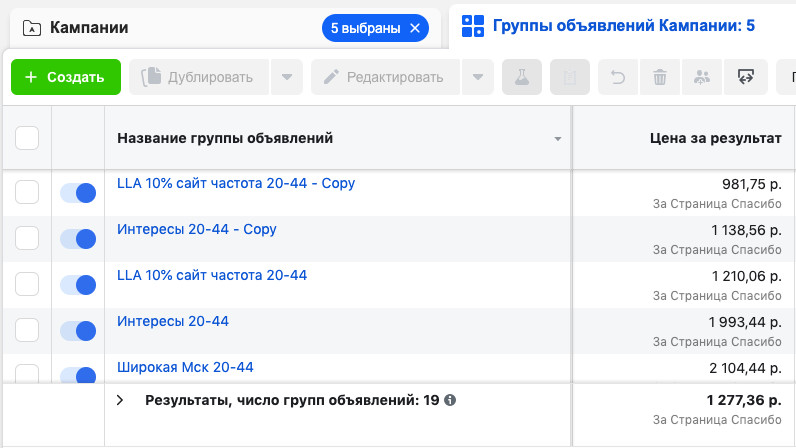Click the trash delete icon

click(x=660, y=77)
